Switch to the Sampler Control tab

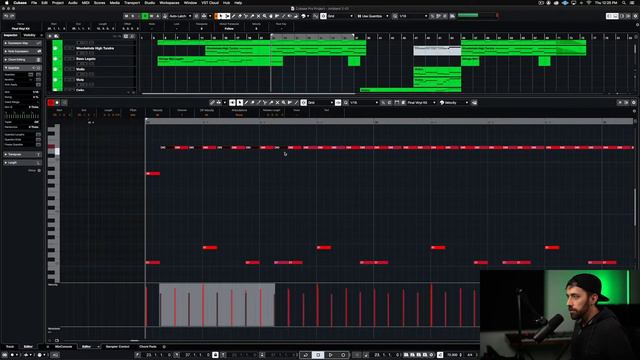coord(118,347)
